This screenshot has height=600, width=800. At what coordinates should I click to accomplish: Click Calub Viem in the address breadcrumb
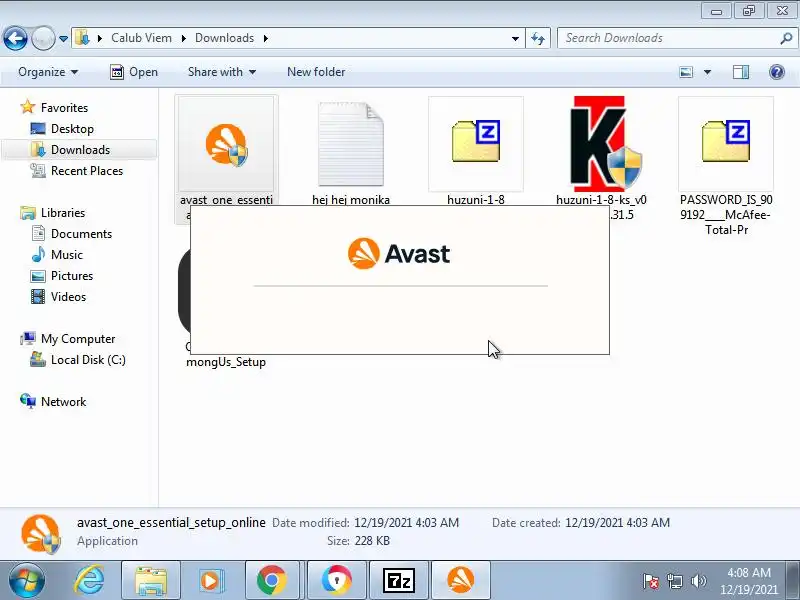pos(141,38)
